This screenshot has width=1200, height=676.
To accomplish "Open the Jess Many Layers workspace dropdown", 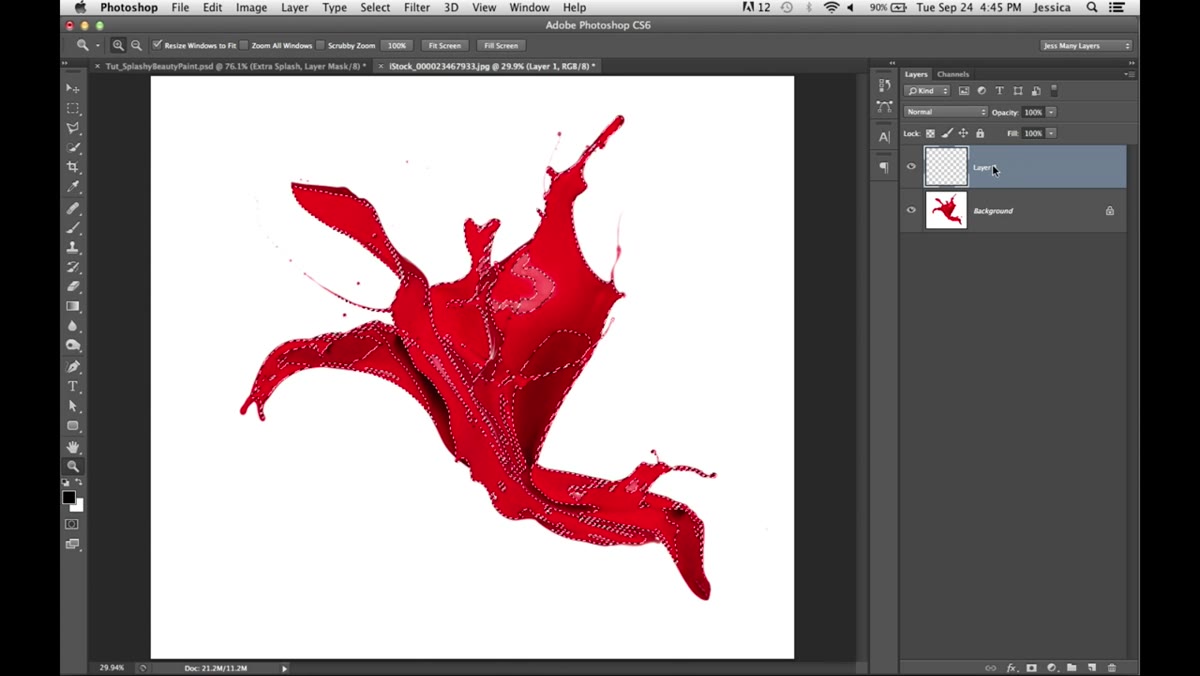I will (1086, 45).
